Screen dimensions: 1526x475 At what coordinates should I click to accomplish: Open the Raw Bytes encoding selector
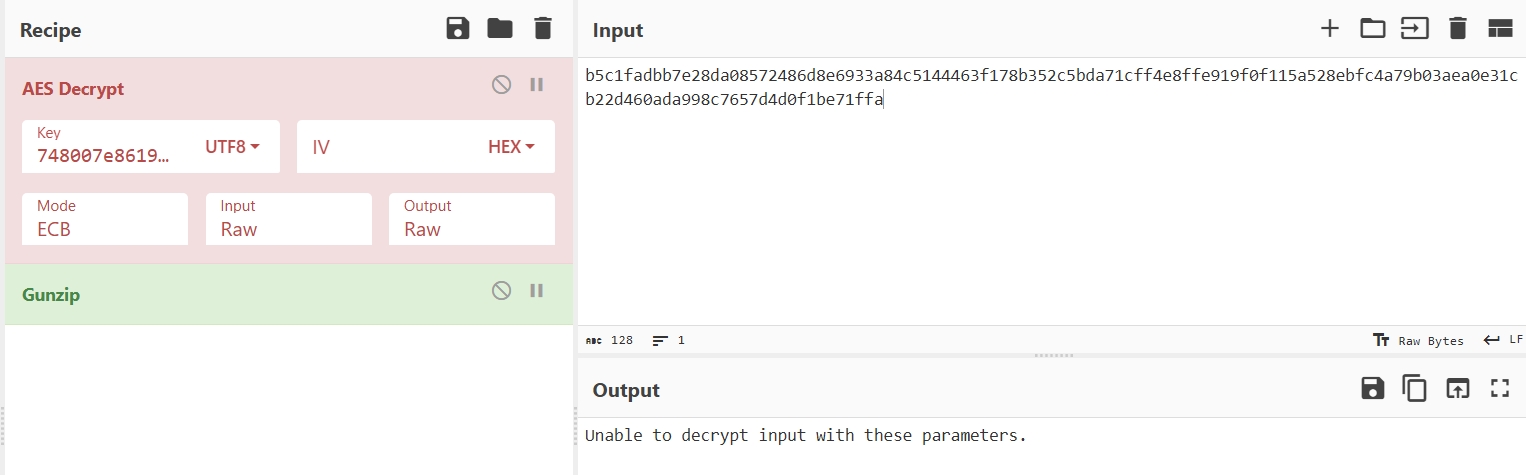(x=1419, y=340)
